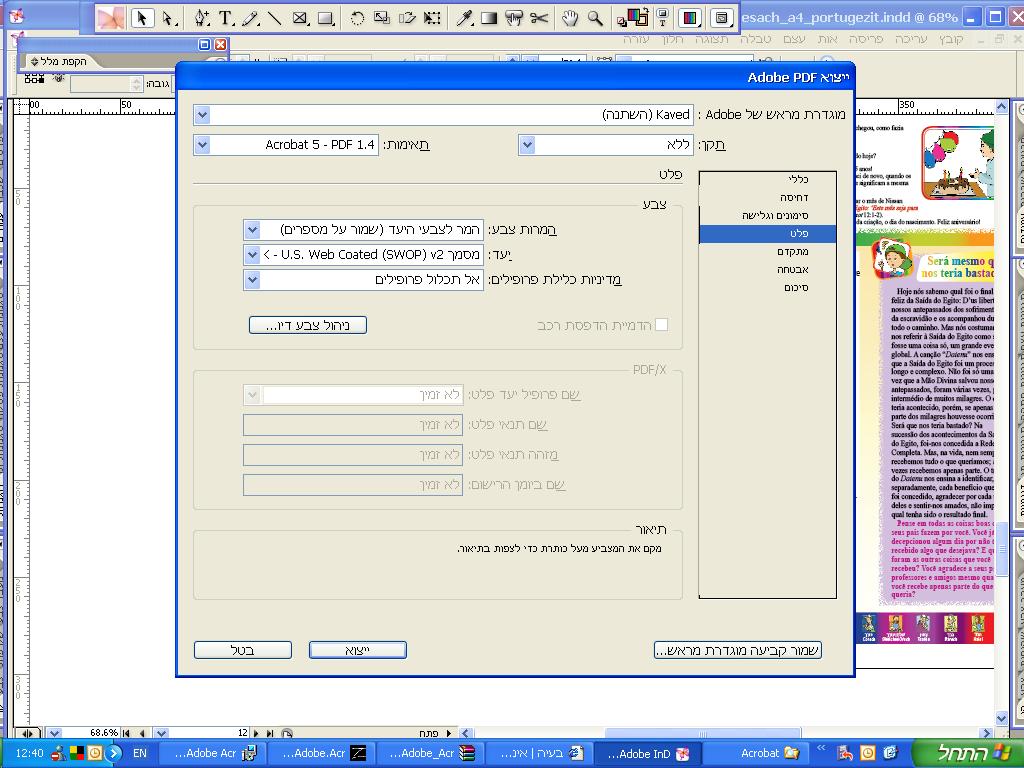Open the עזרה (Help) menu
The image size is (1024, 768).
635,39
